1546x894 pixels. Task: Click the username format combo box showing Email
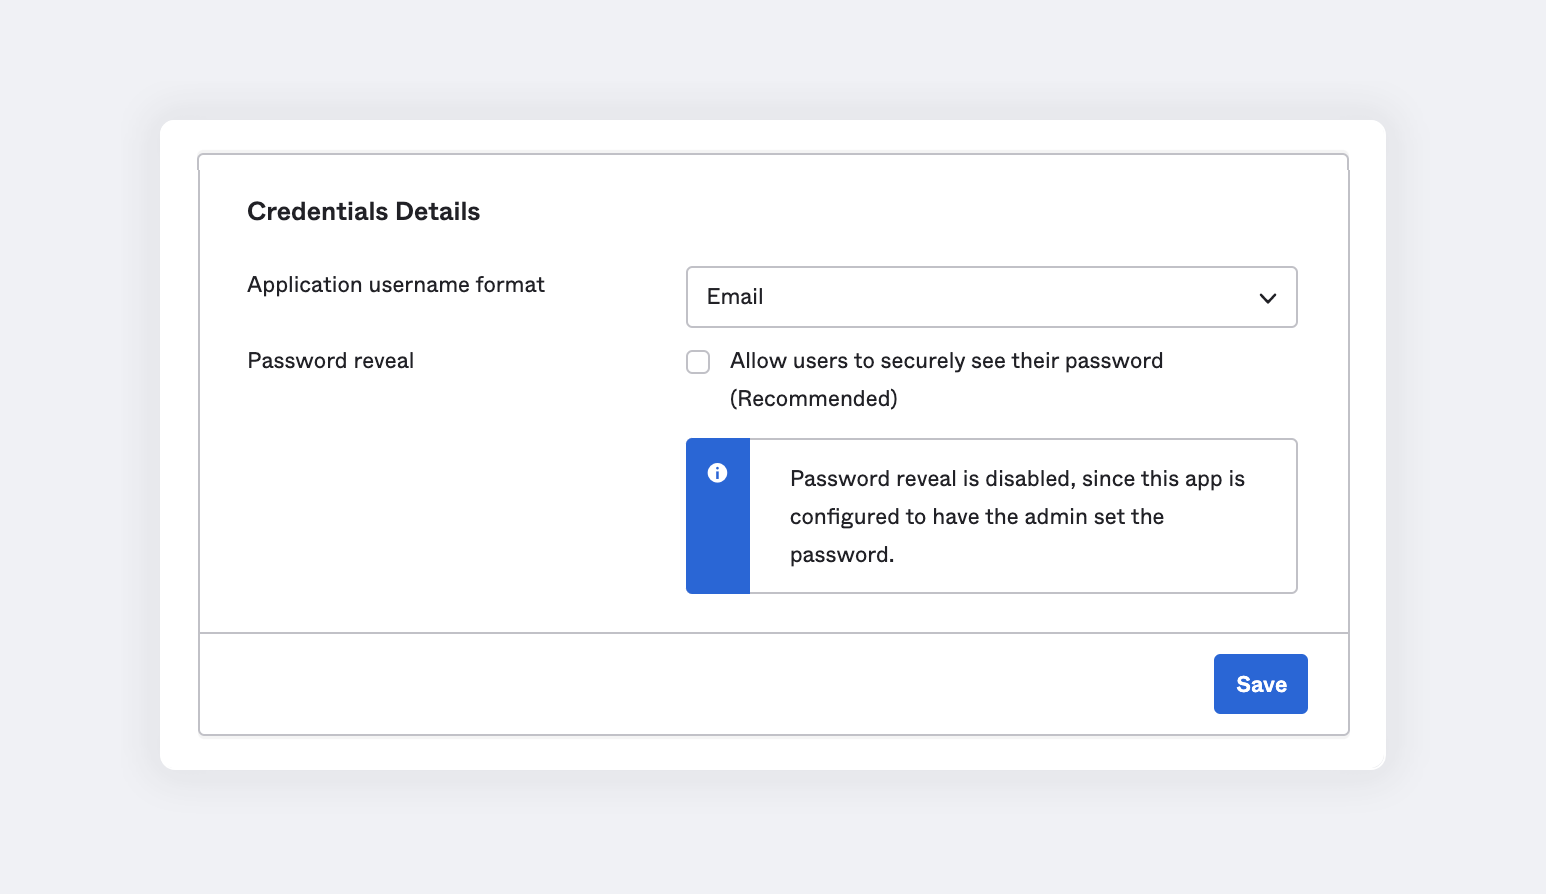tap(991, 297)
